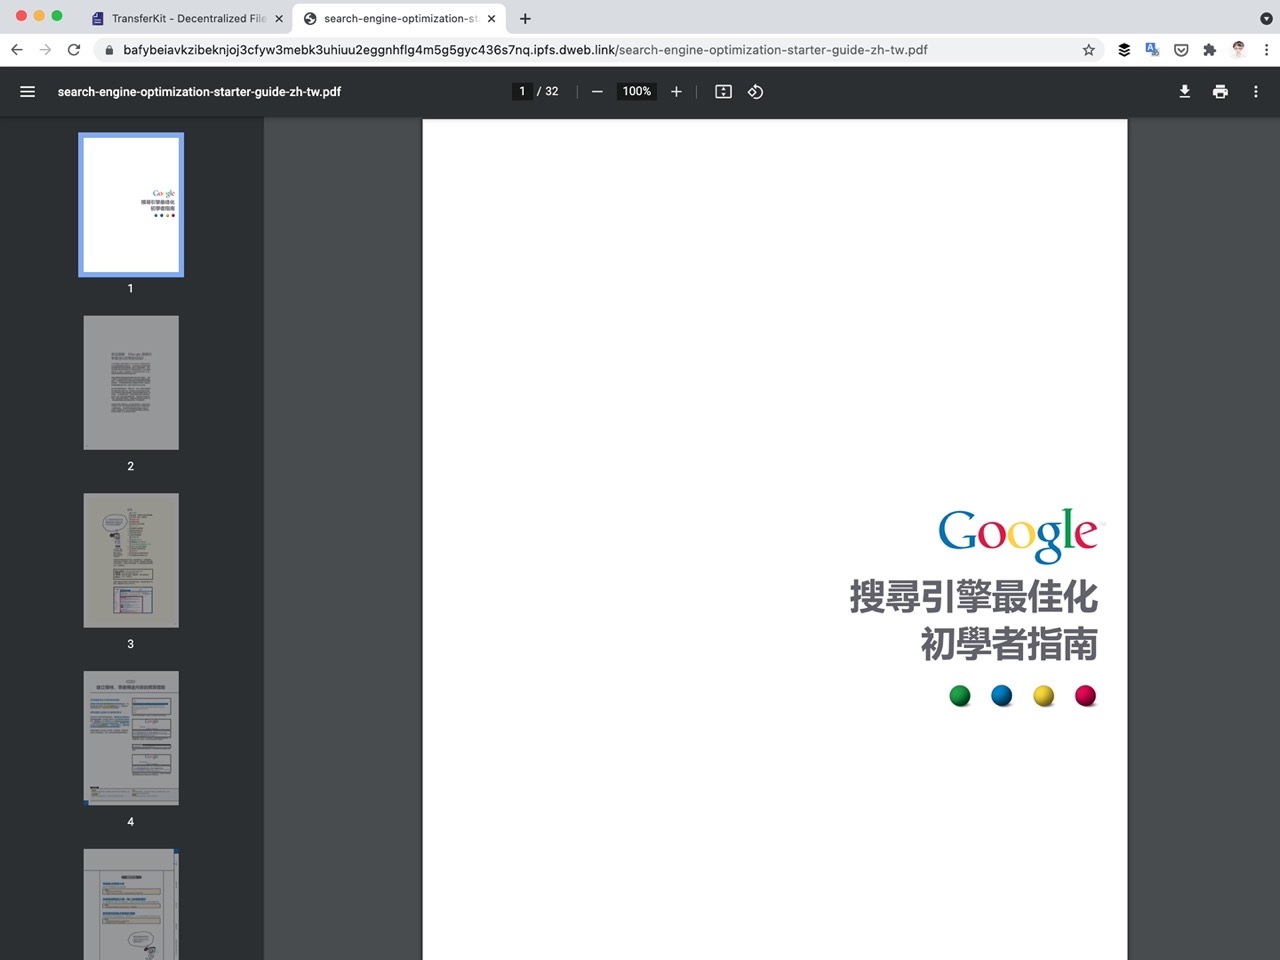Click the 初學者指南 subtitle text
Viewport: 1280px width, 960px height.
pyautogui.click(x=1009, y=644)
